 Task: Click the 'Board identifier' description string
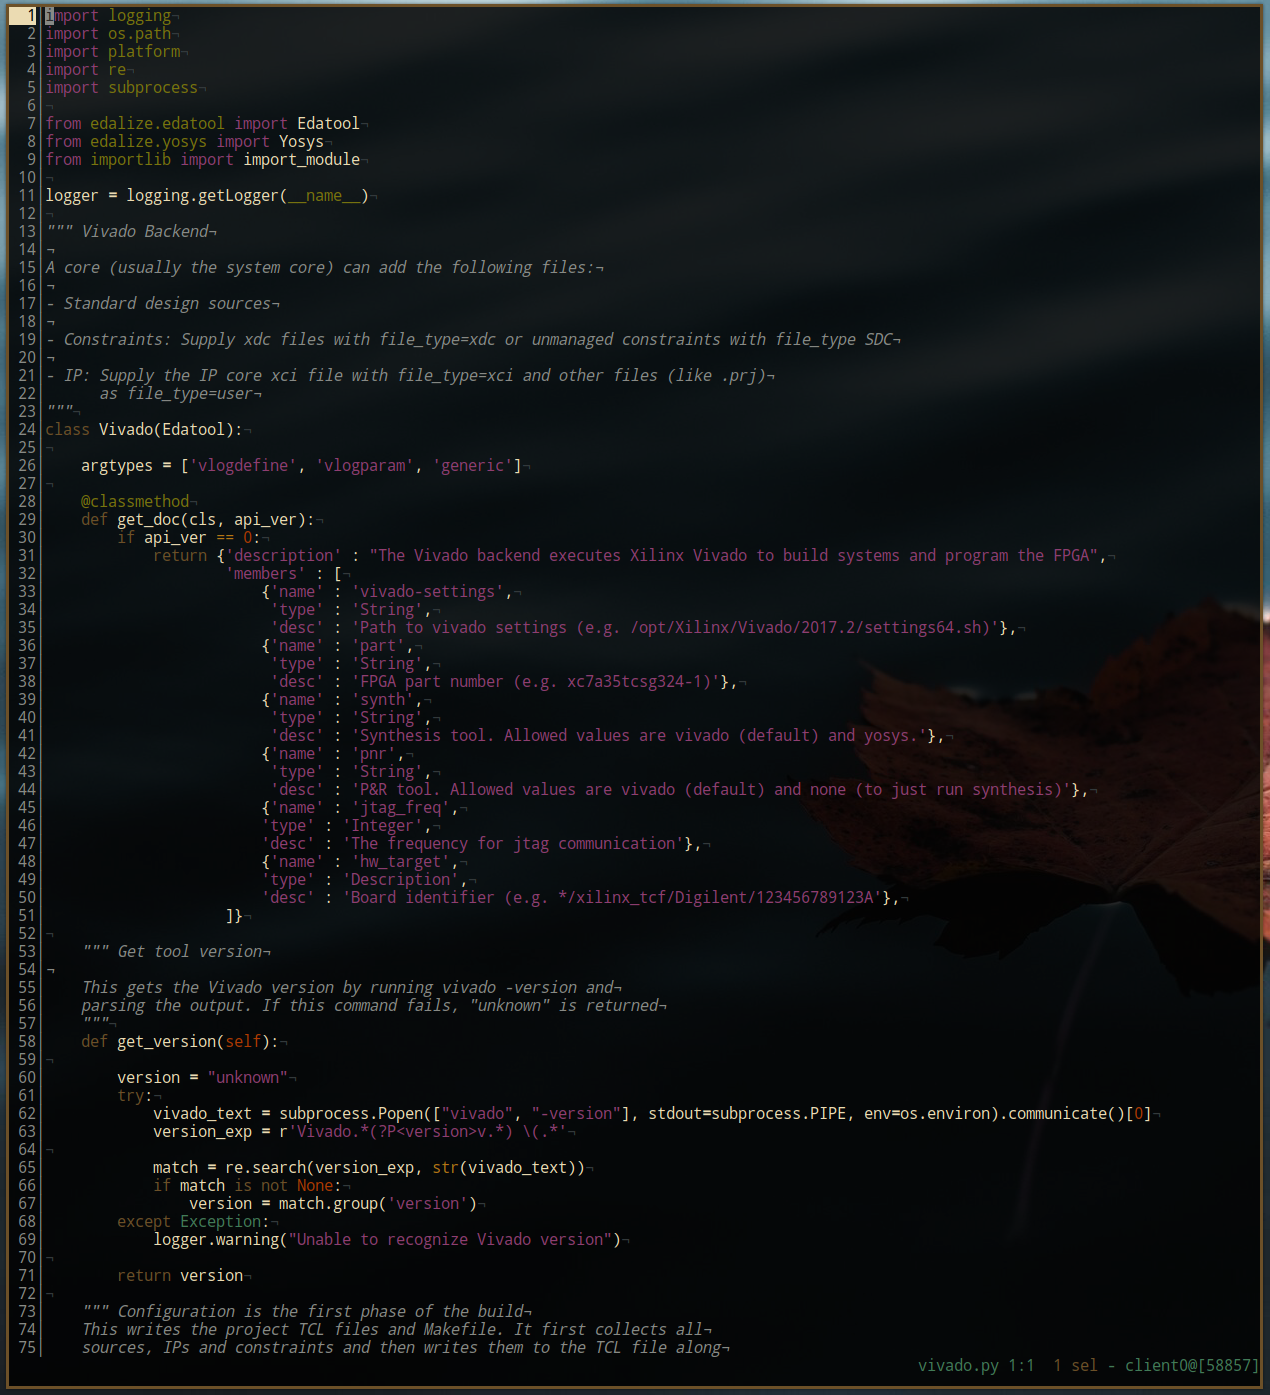[612, 897]
